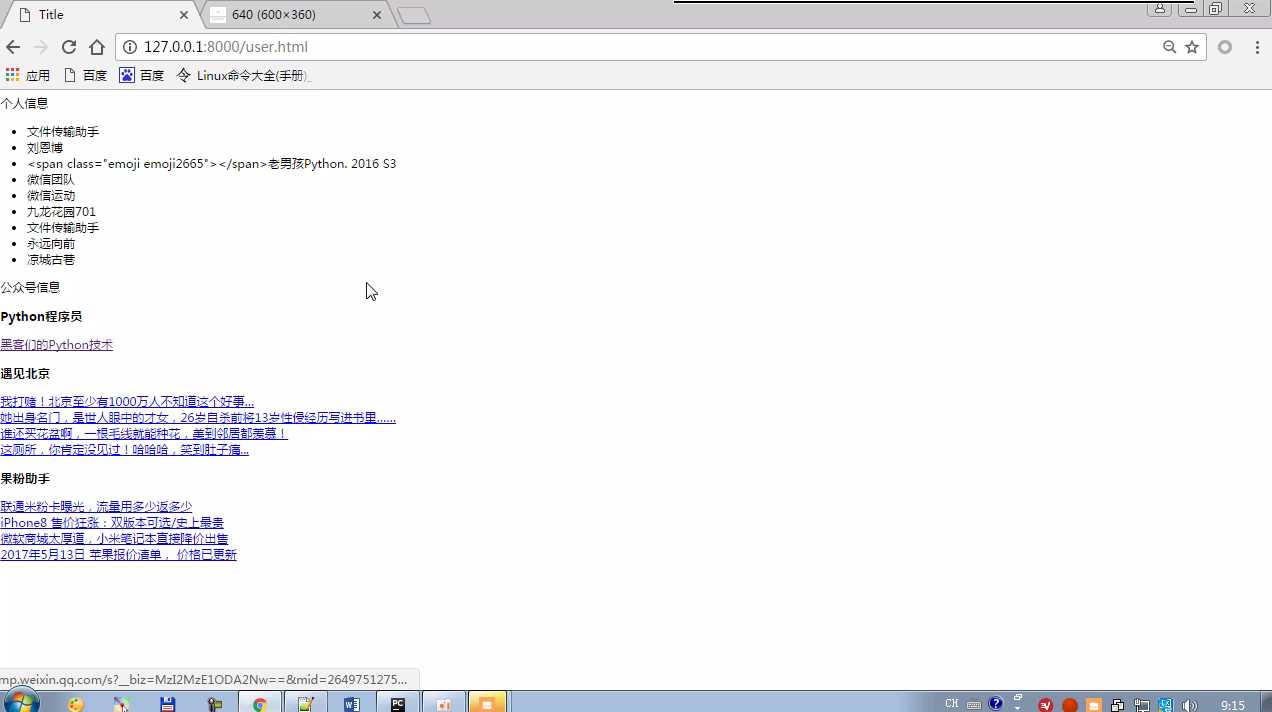Close the 640 (600×360) tab
The image size is (1272, 712).
(377, 15)
